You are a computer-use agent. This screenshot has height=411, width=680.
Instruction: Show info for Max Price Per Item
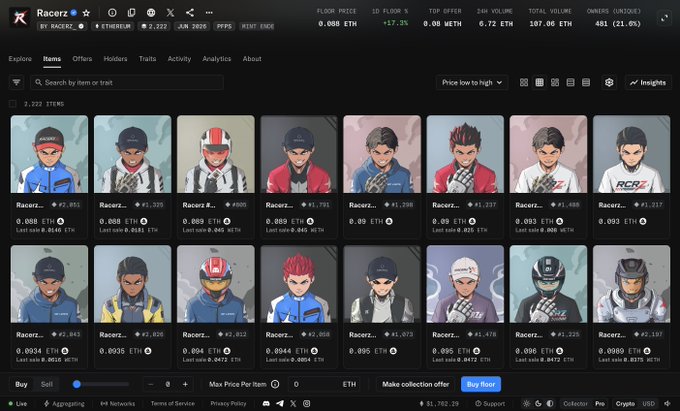coord(275,384)
